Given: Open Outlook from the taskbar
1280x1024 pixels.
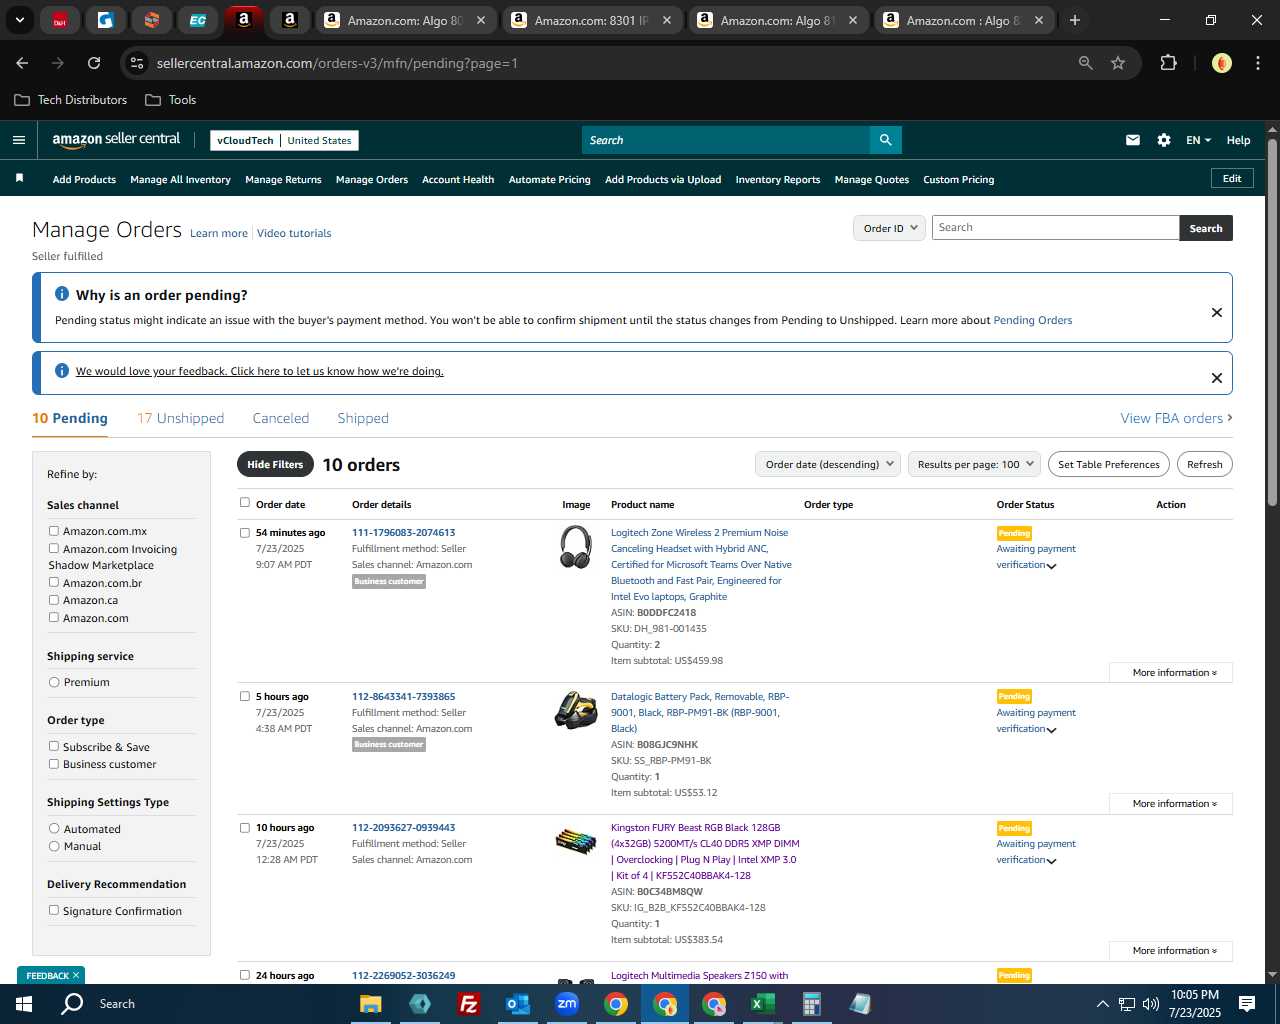Looking at the screenshot, I should [518, 1004].
